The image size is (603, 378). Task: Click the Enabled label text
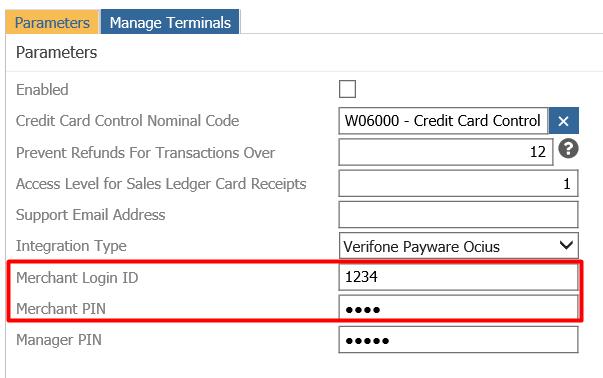[x=42, y=90]
